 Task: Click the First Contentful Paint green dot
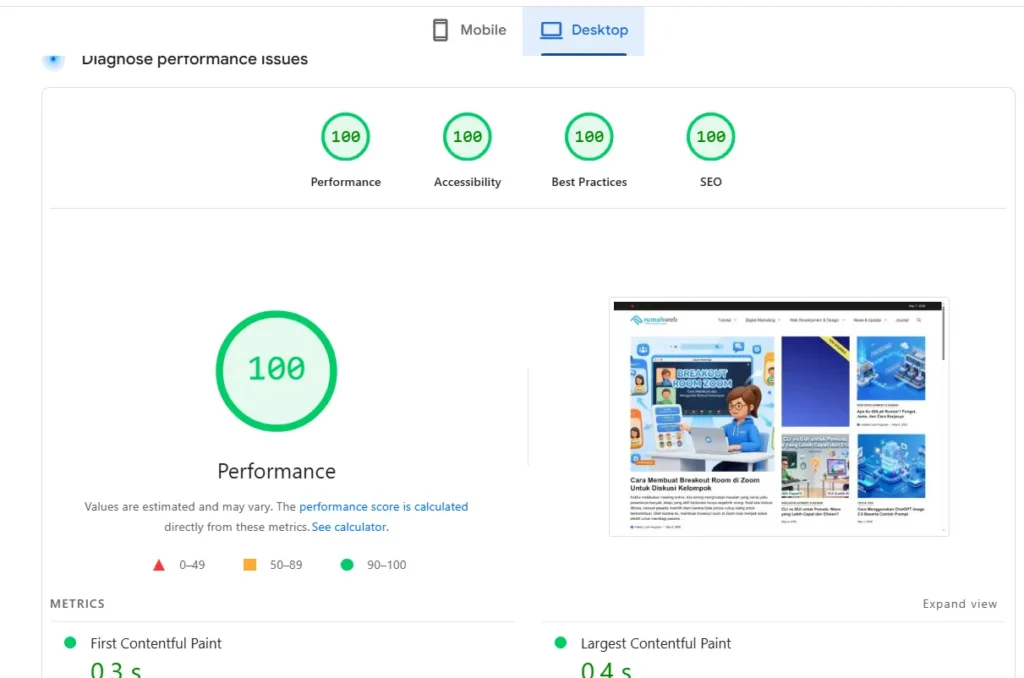(70, 643)
